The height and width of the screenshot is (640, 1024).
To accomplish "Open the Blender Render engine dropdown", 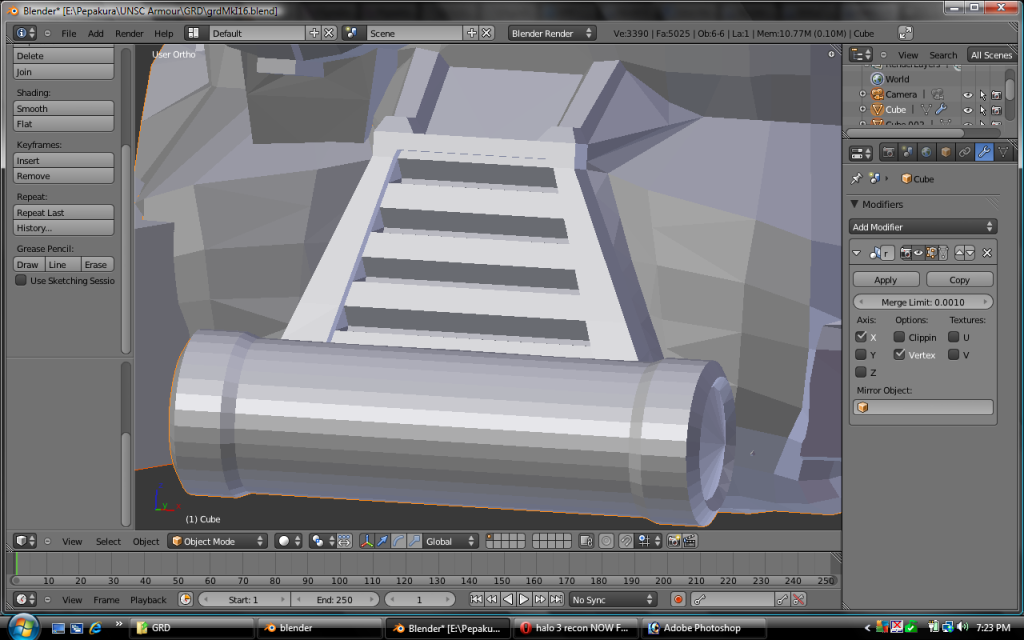I will pyautogui.click(x=551, y=33).
